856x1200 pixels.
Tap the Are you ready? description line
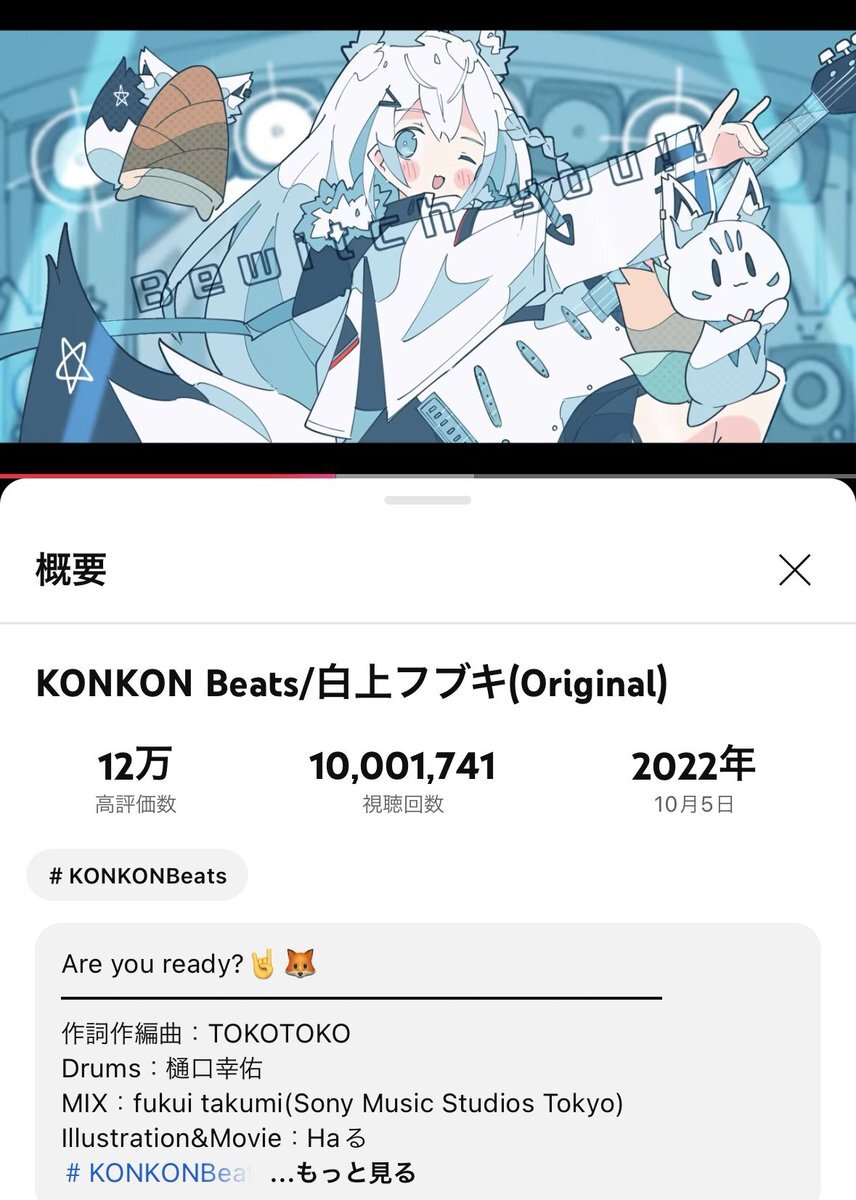tap(190, 964)
